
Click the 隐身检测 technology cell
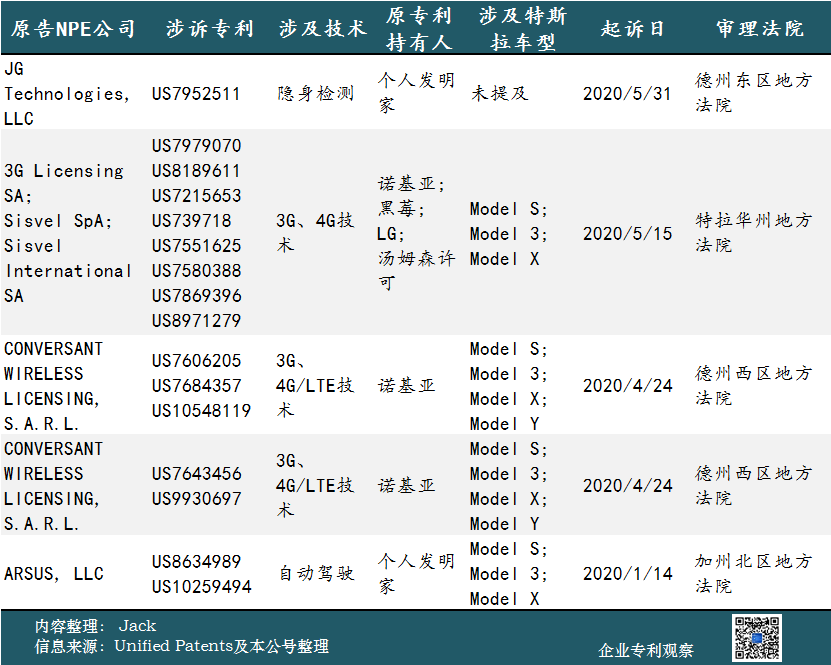coord(316,94)
